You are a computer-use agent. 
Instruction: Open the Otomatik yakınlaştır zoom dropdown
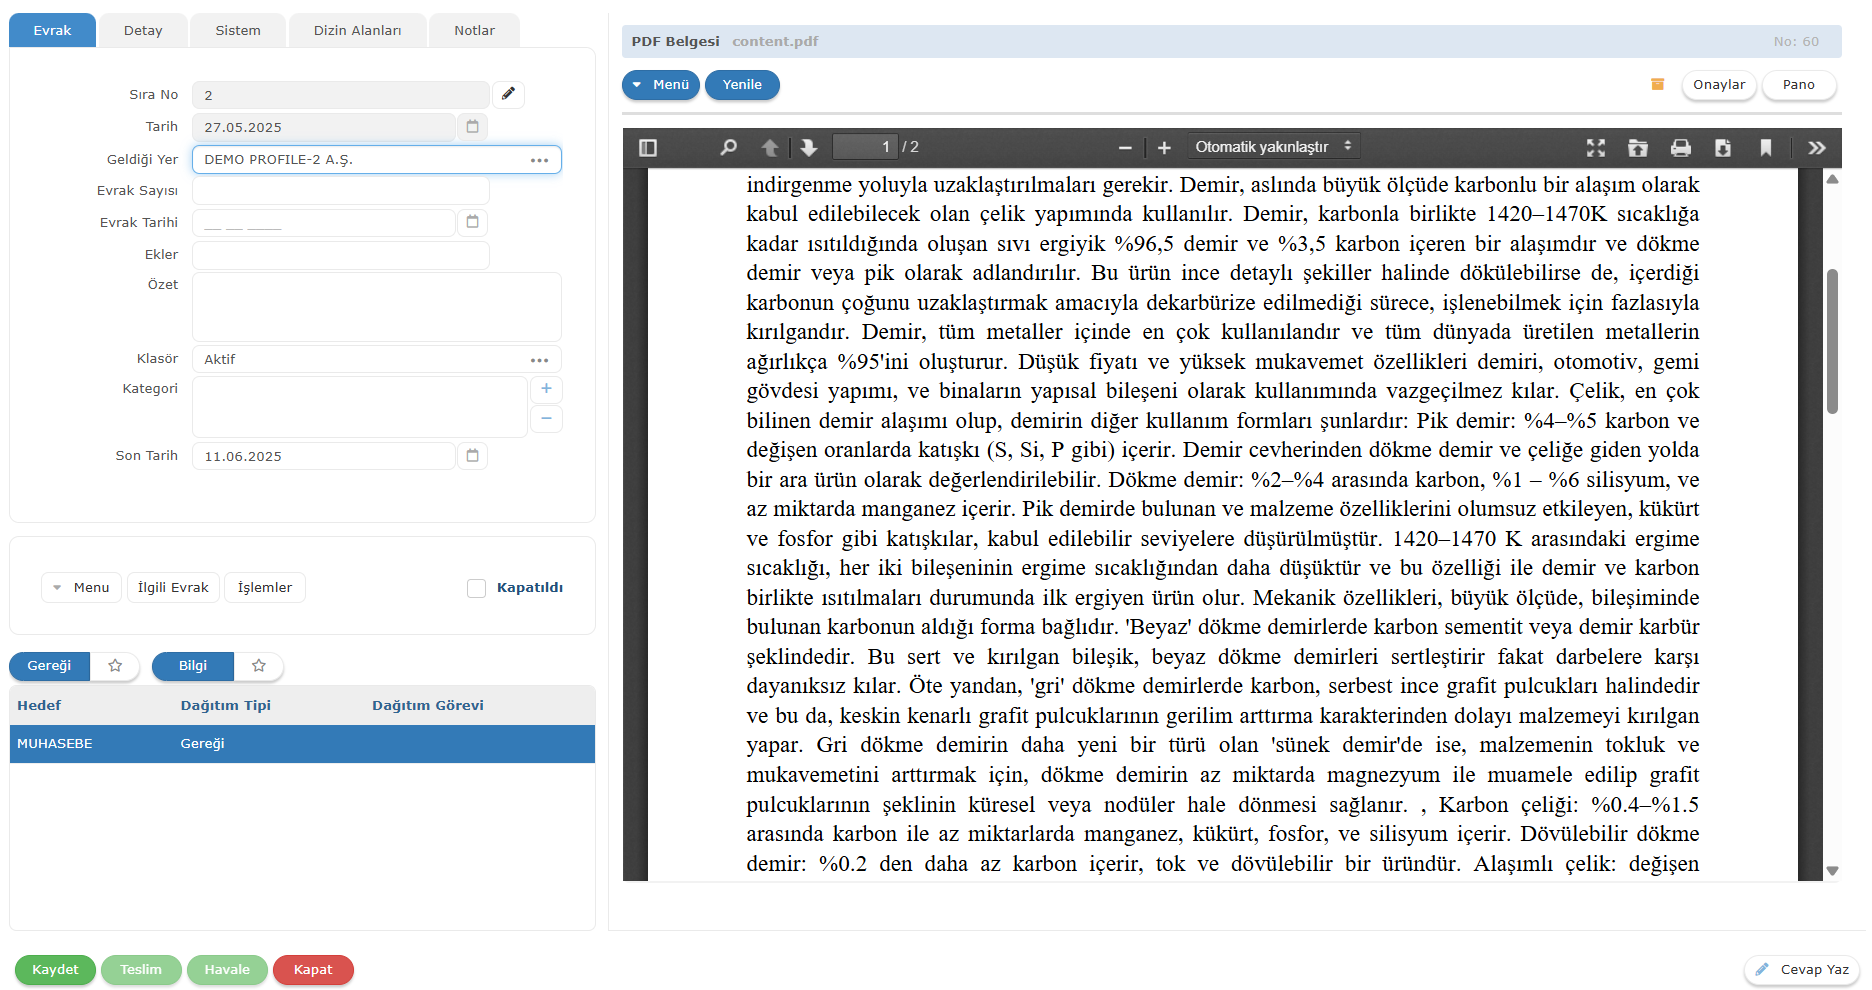1272,147
